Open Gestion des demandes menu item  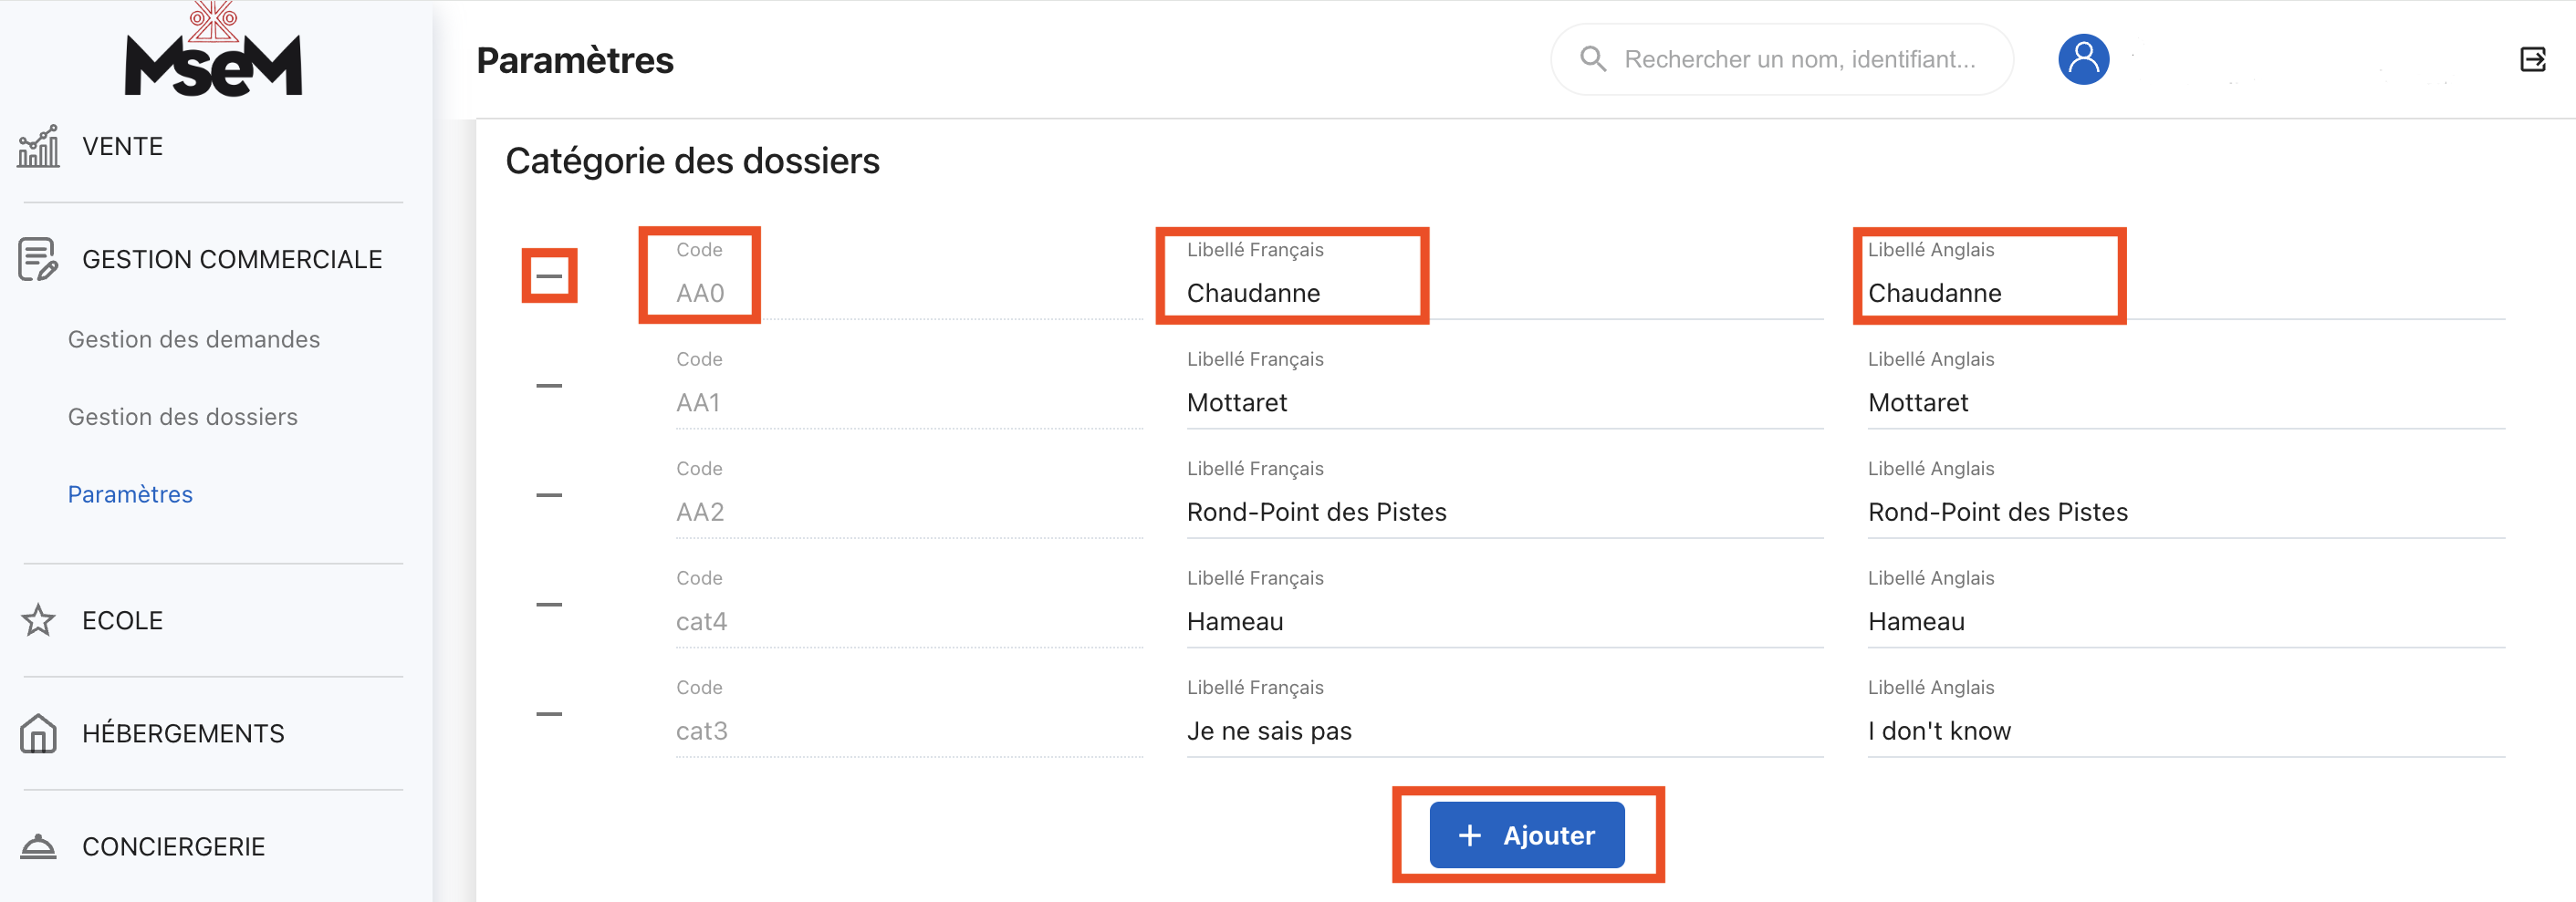(x=194, y=340)
